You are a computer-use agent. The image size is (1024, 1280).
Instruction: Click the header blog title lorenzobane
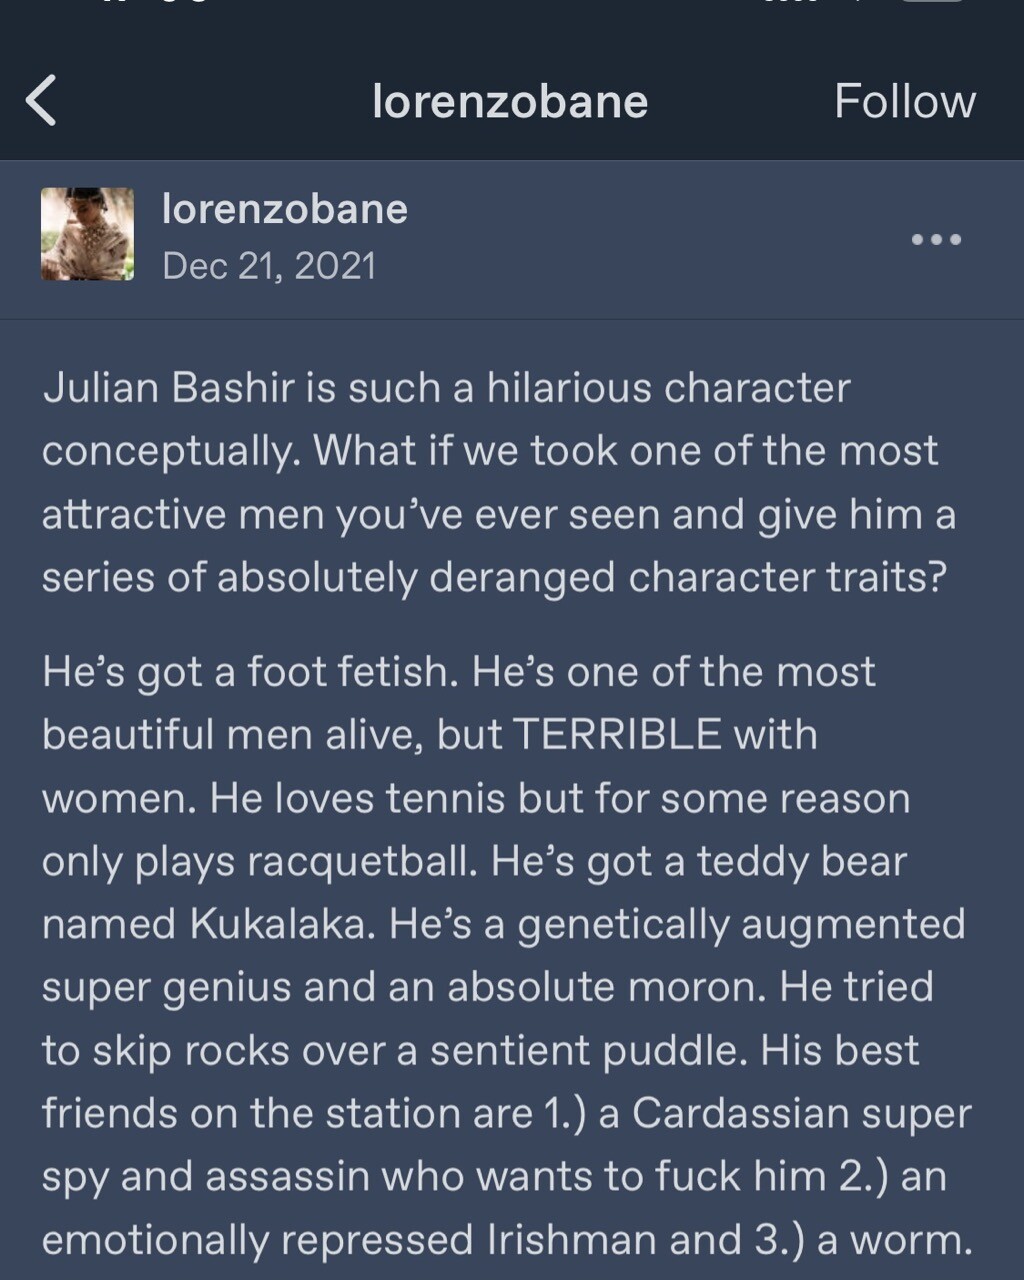pyautogui.click(x=510, y=101)
